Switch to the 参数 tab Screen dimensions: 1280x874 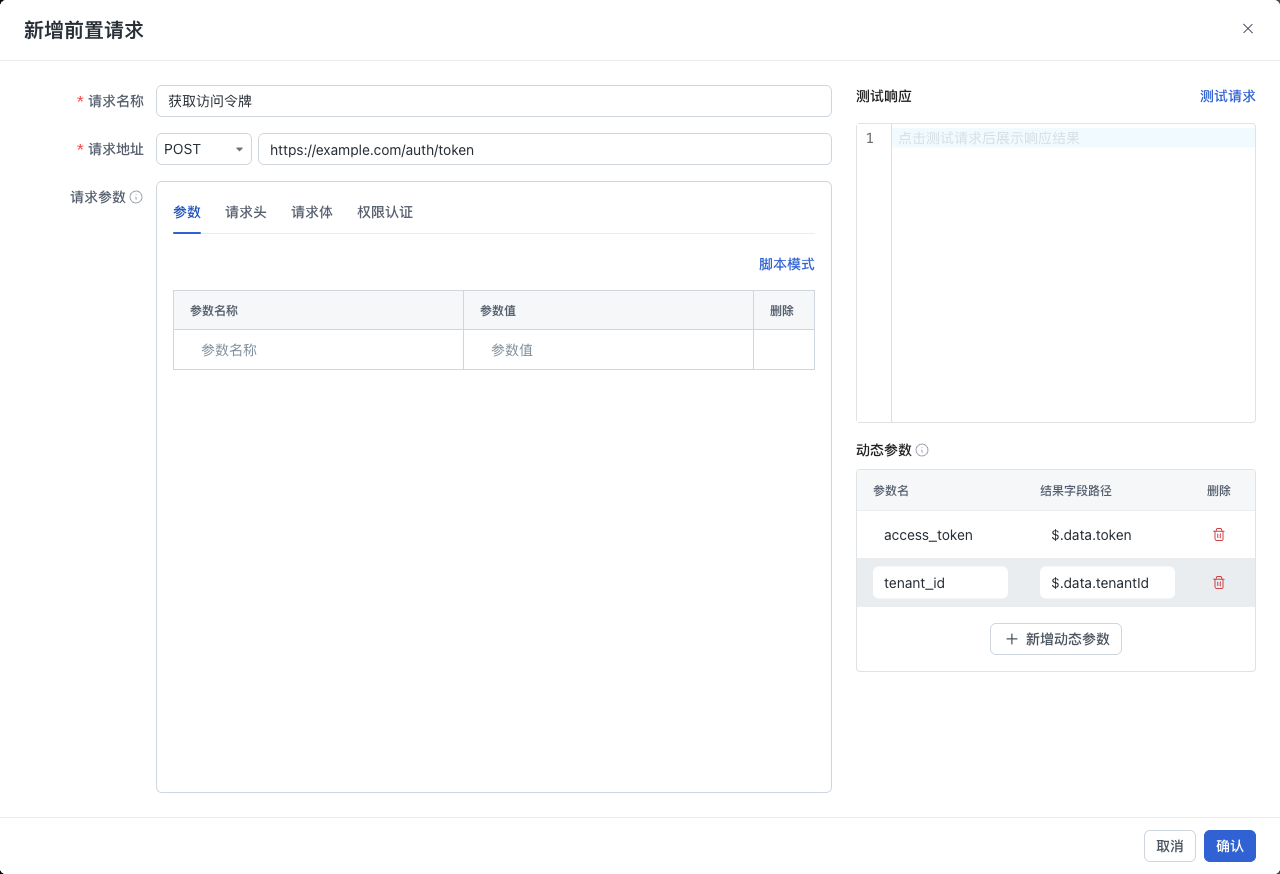pos(187,212)
